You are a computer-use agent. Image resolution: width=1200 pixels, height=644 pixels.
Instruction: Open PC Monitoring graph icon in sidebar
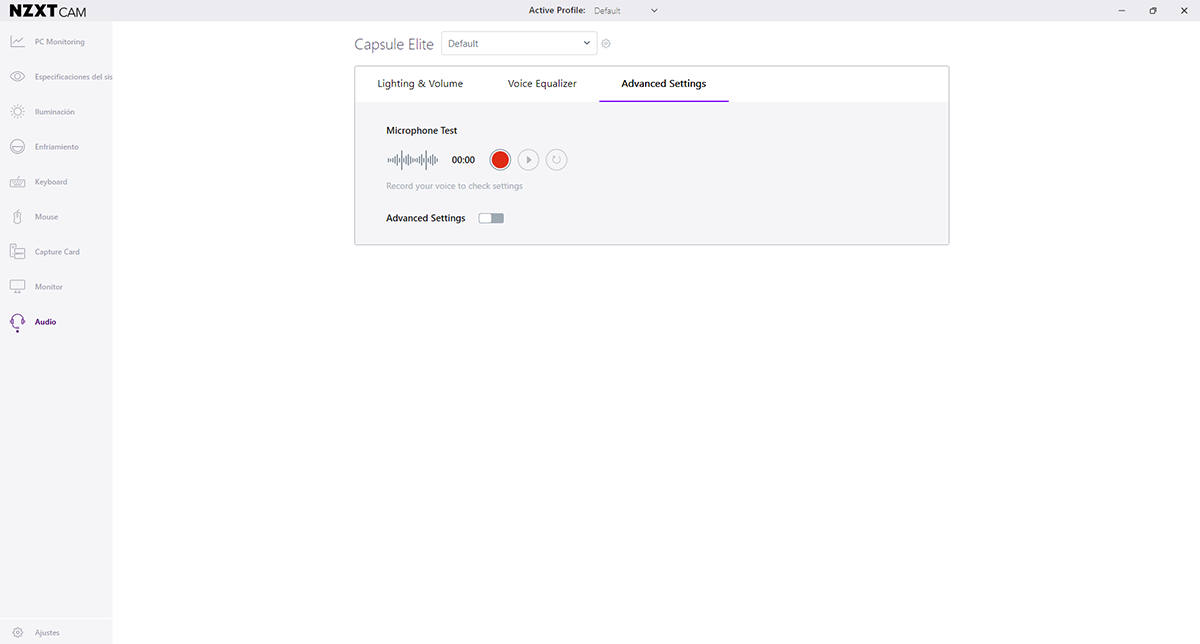[x=17, y=42]
